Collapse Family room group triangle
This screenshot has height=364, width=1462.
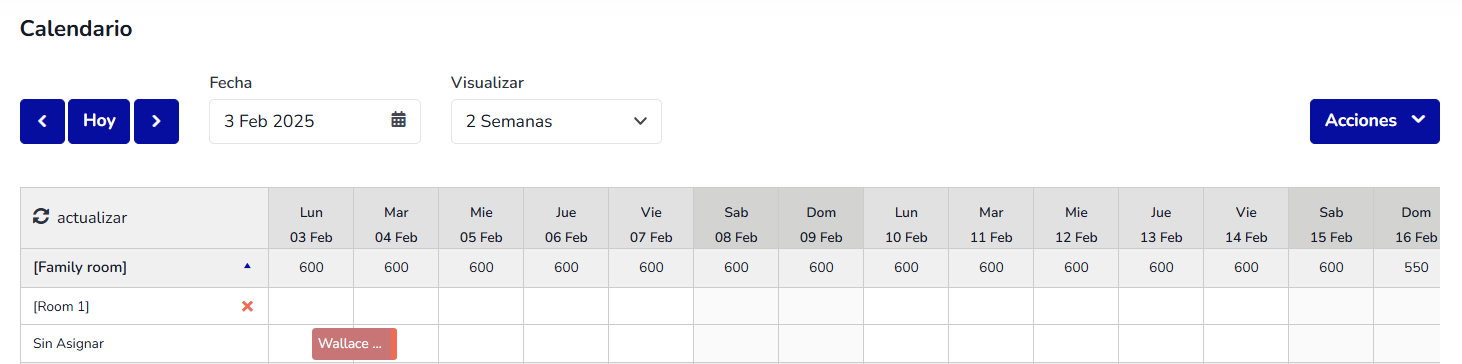pos(248,266)
